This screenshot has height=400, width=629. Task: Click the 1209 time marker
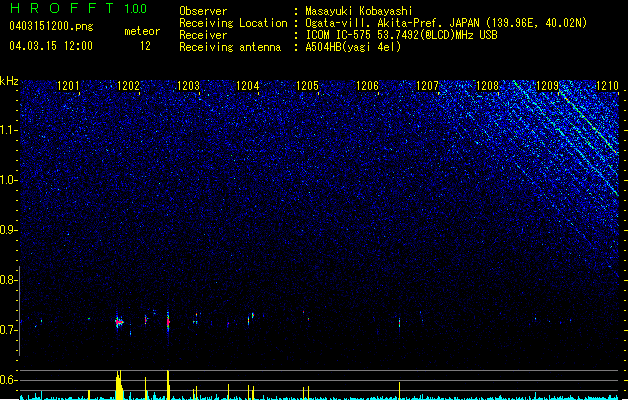click(x=547, y=86)
